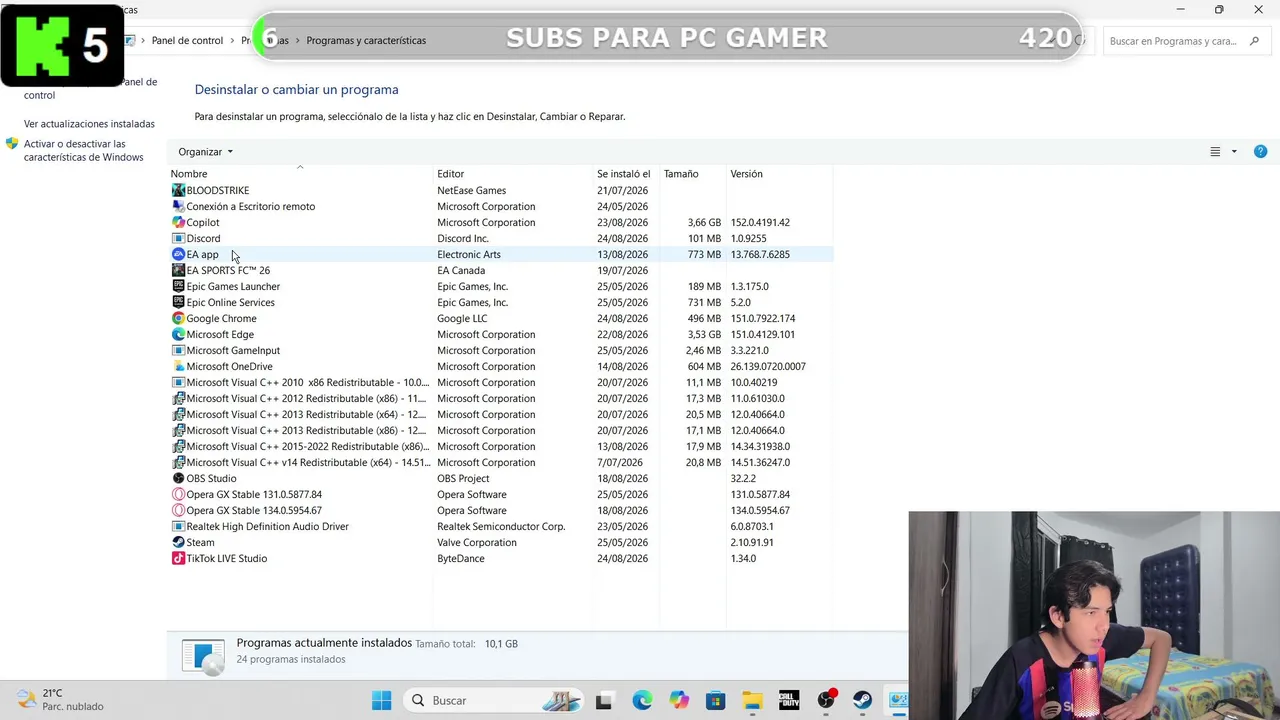This screenshot has height=720, width=1280.
Task: Sort programs by the Editor column
Action: tap(450, 174)
